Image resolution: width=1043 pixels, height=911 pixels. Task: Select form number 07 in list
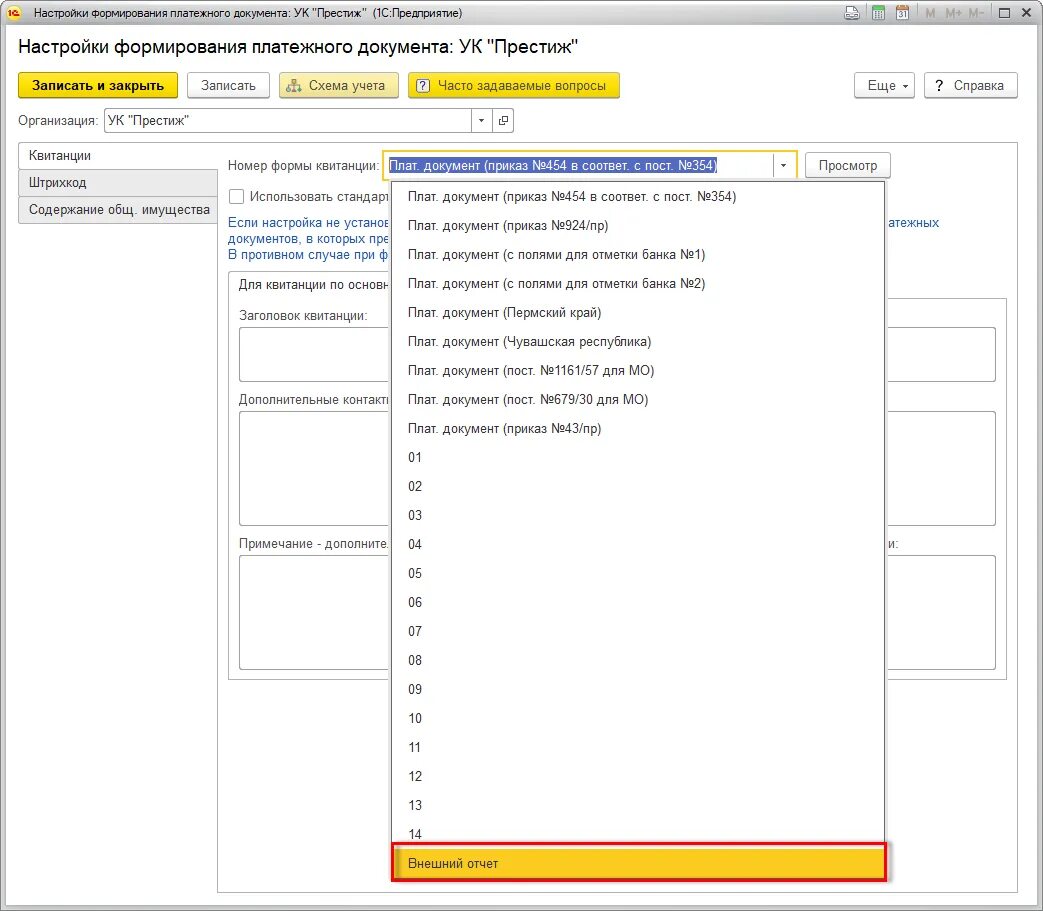(639, 632)
